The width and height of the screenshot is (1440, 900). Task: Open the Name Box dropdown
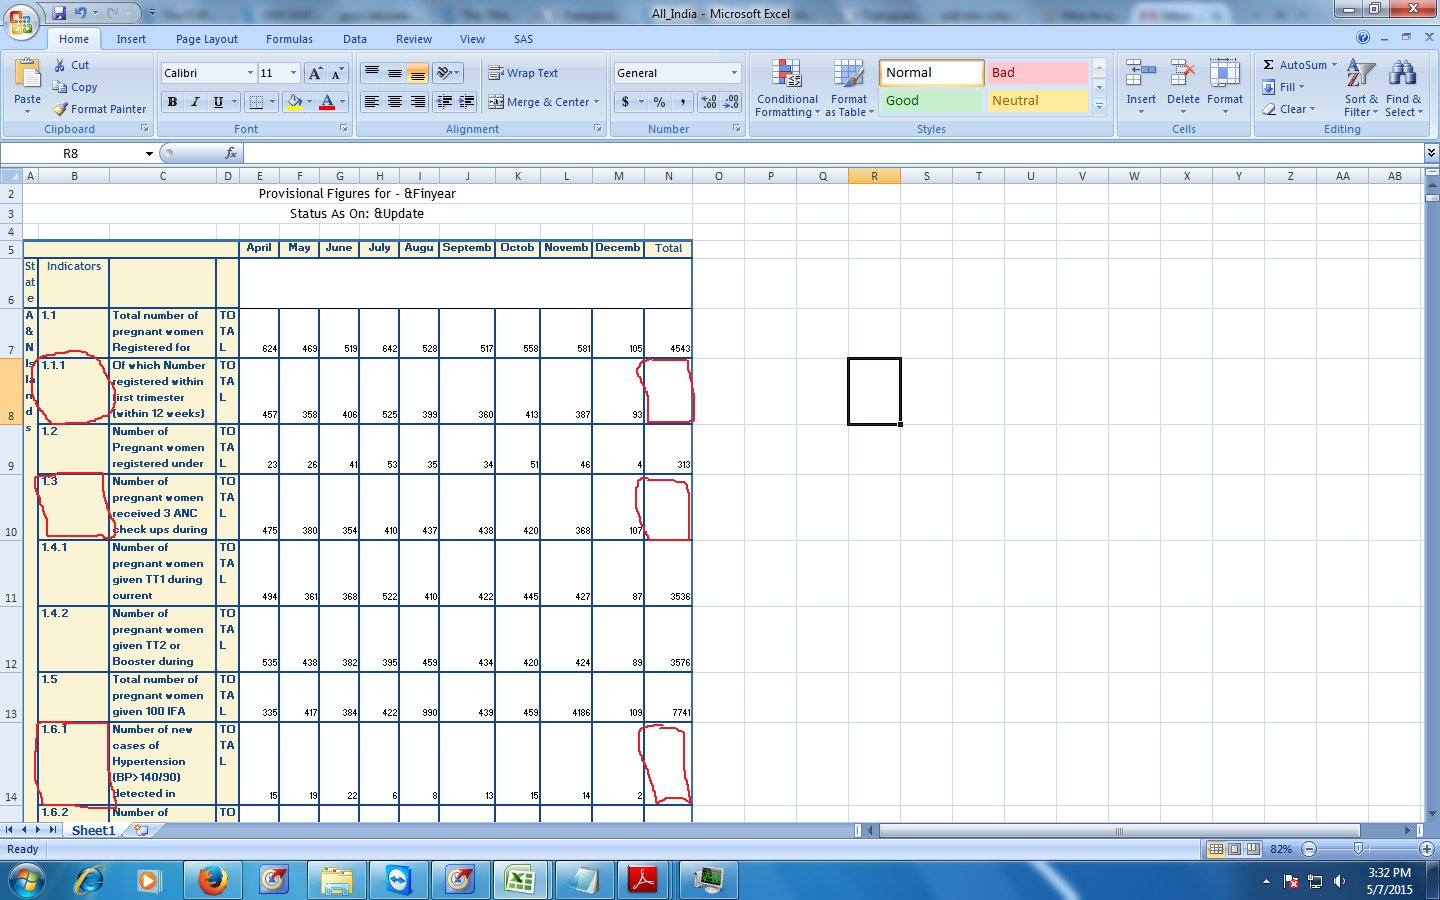[149, 154]
